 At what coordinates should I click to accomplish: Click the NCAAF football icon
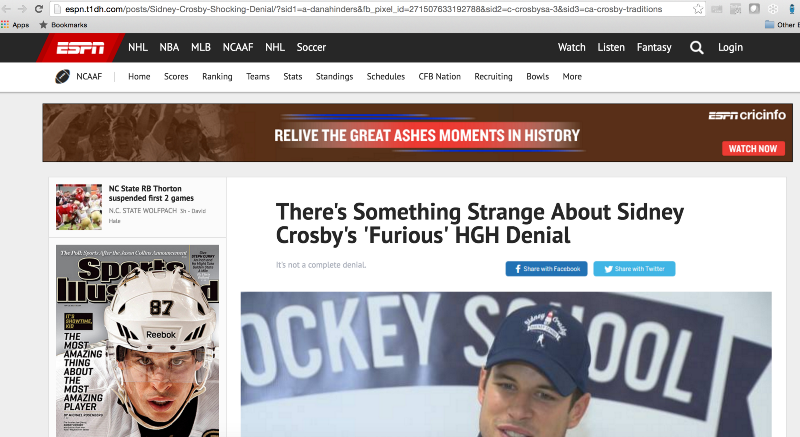coord(62,76)
